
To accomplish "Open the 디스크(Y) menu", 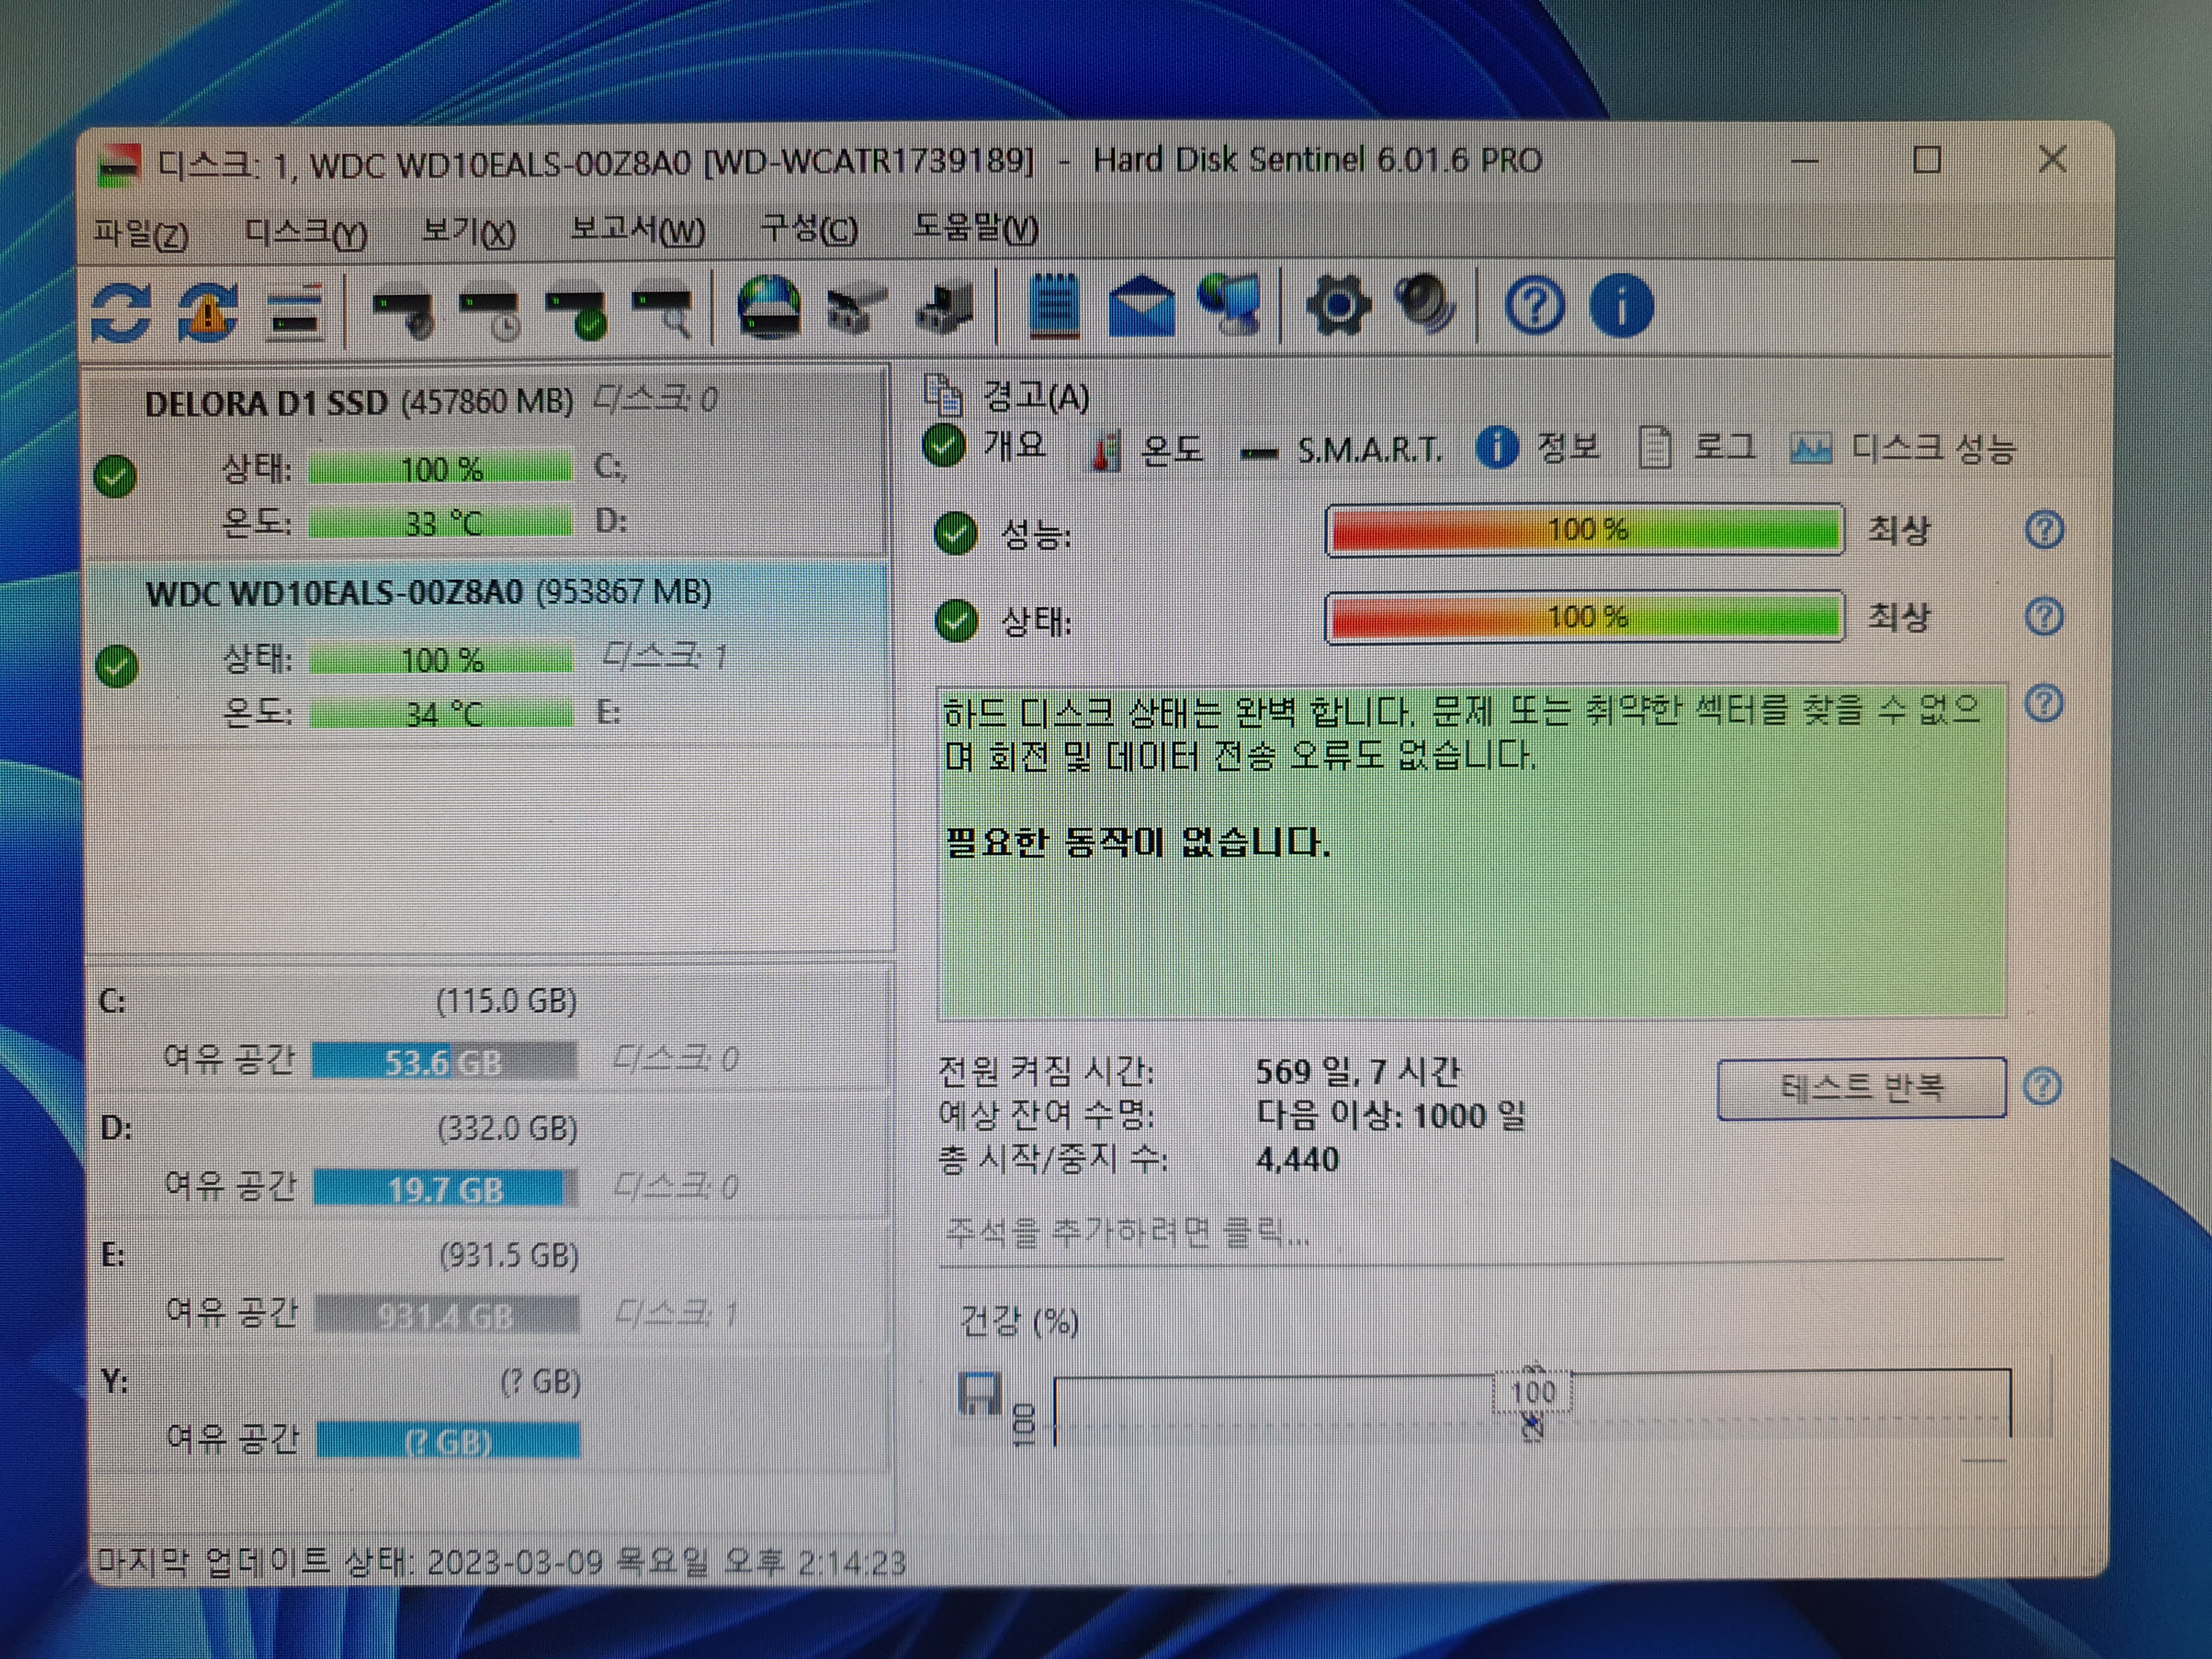I will tap(306, 233).
